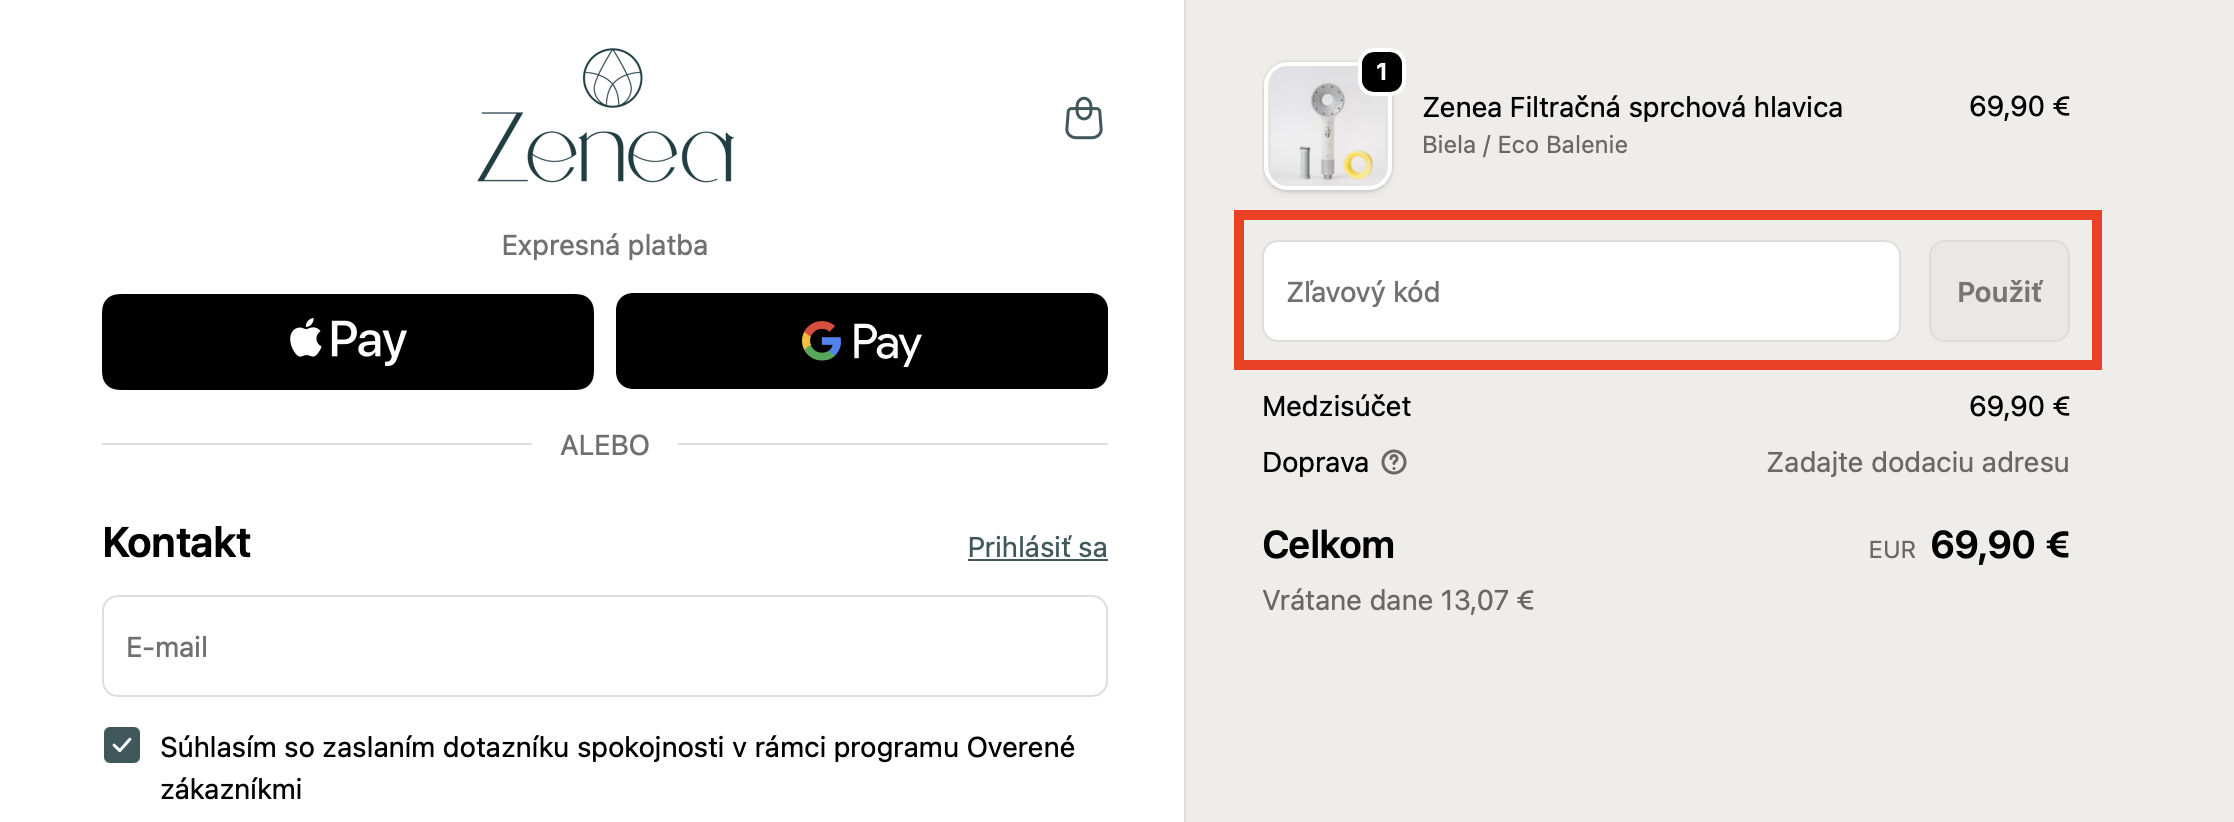
Task: Click the Biela / Eco Balenie variant text
Action: coord(1524,145)
